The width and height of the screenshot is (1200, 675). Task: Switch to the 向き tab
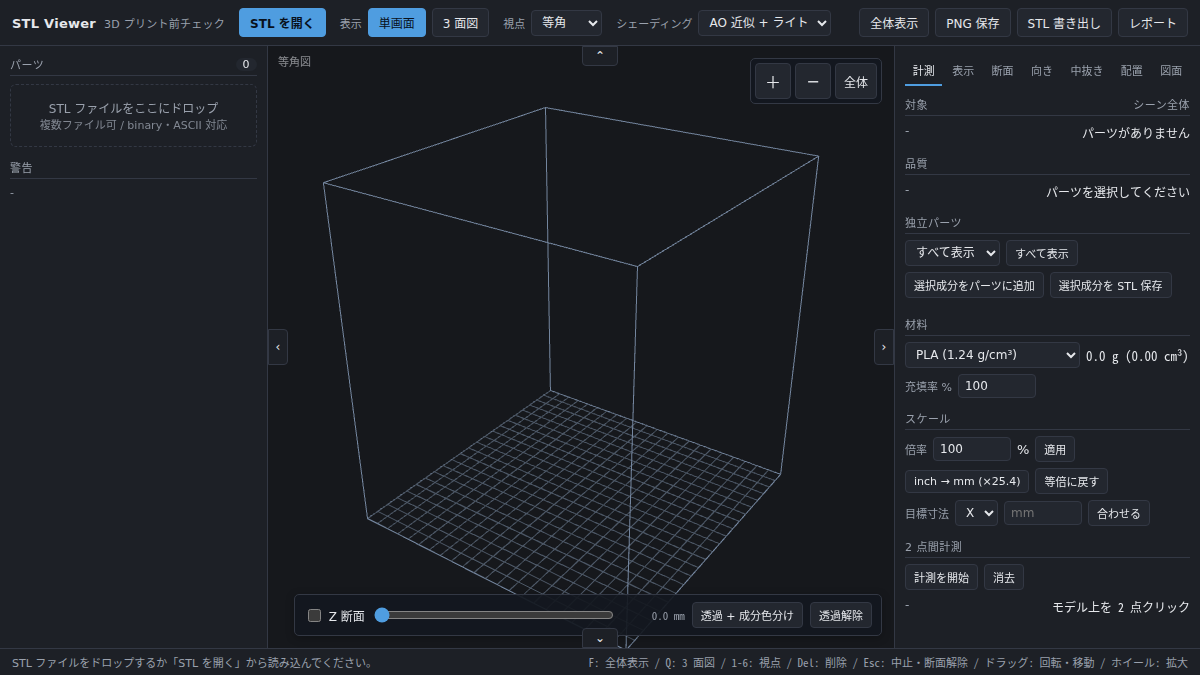[1042, 71]
